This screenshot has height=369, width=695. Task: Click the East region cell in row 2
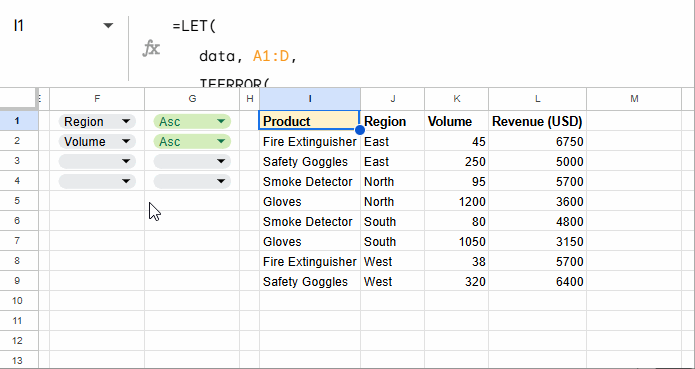[392, 141]
